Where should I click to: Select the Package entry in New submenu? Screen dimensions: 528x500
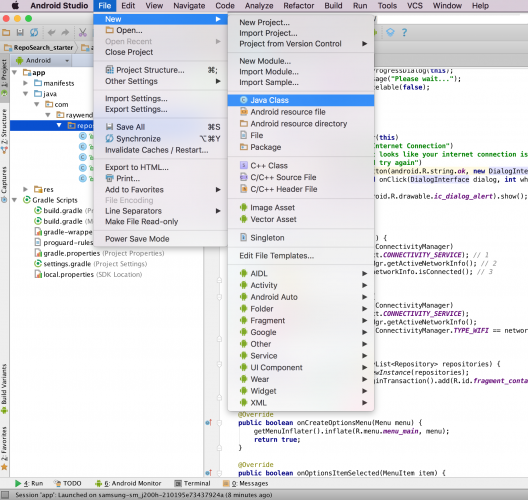(301, 147)
